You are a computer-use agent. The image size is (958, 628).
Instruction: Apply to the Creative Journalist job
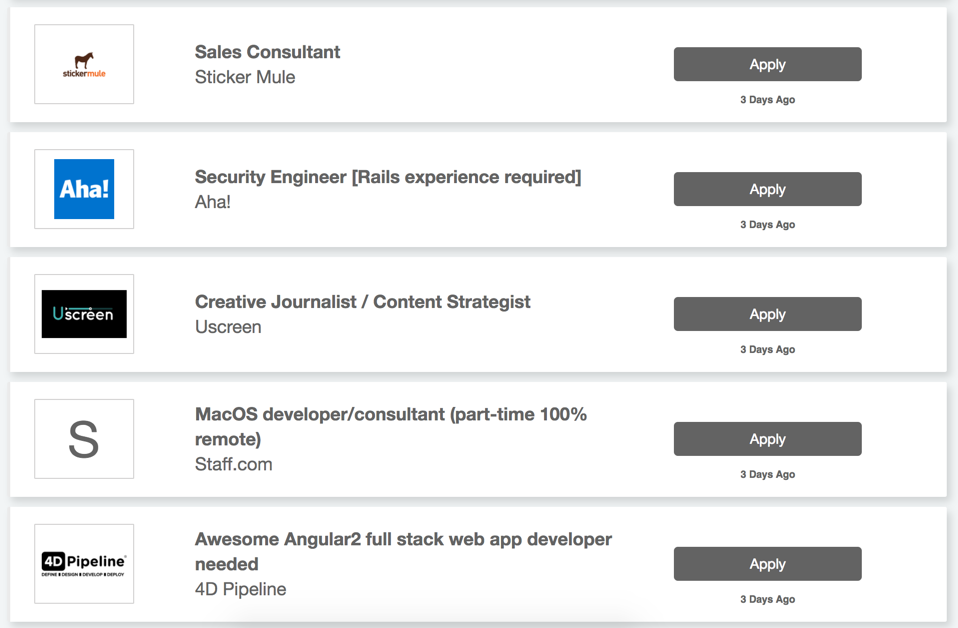pos(767,314)
